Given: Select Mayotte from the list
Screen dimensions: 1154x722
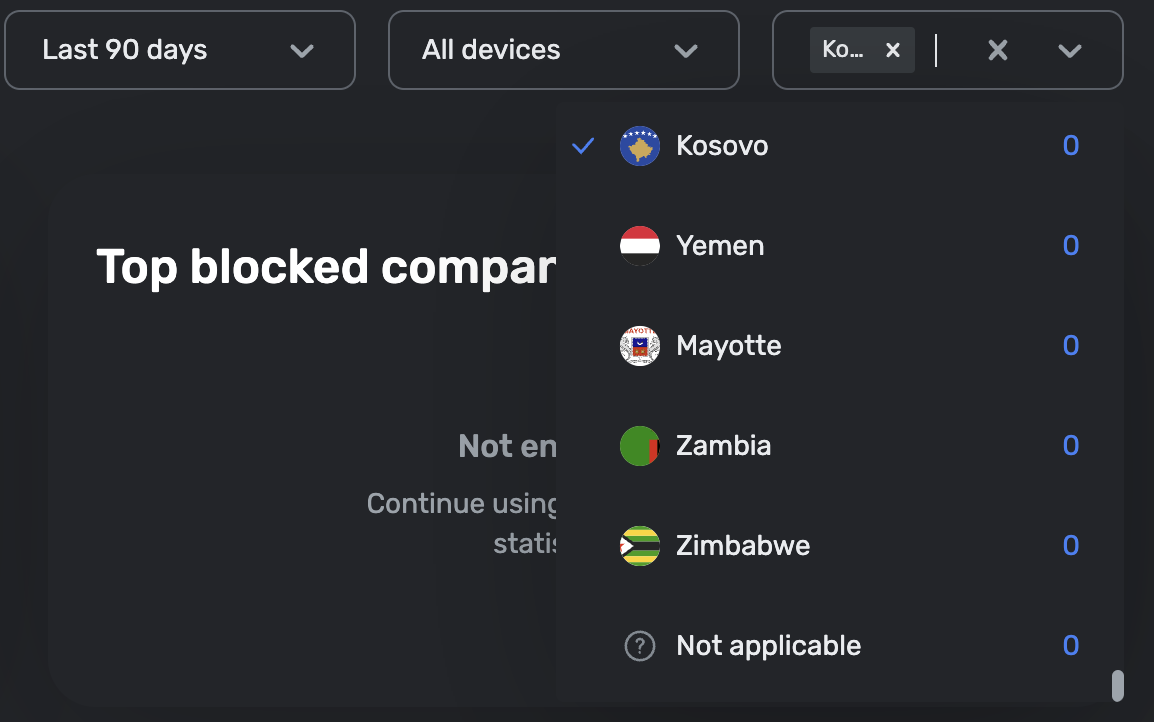Looking at the screenshot, I should click(x=728, y=346).
